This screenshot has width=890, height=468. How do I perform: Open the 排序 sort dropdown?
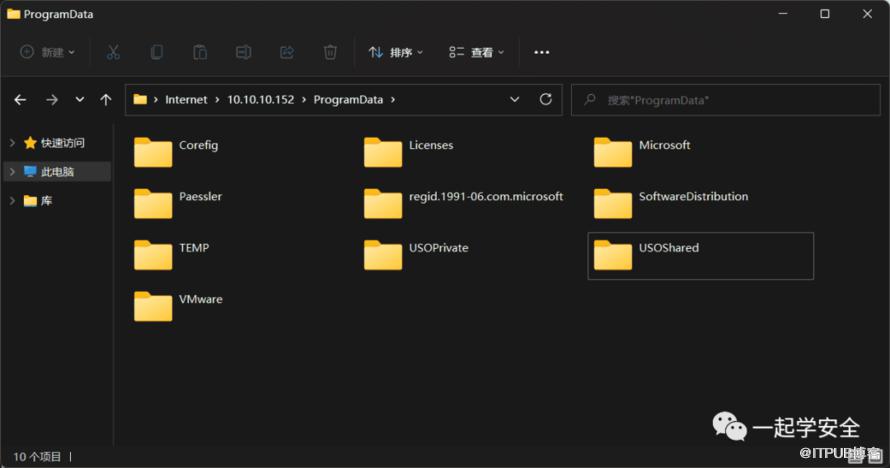tap(396, 52)
